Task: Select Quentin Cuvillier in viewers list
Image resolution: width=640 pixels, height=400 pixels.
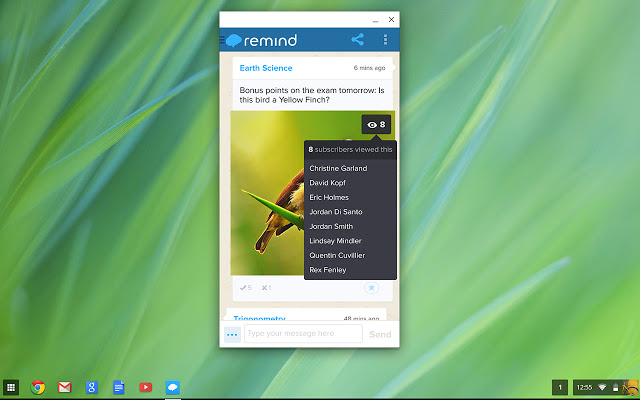Action: pos(337,256)
